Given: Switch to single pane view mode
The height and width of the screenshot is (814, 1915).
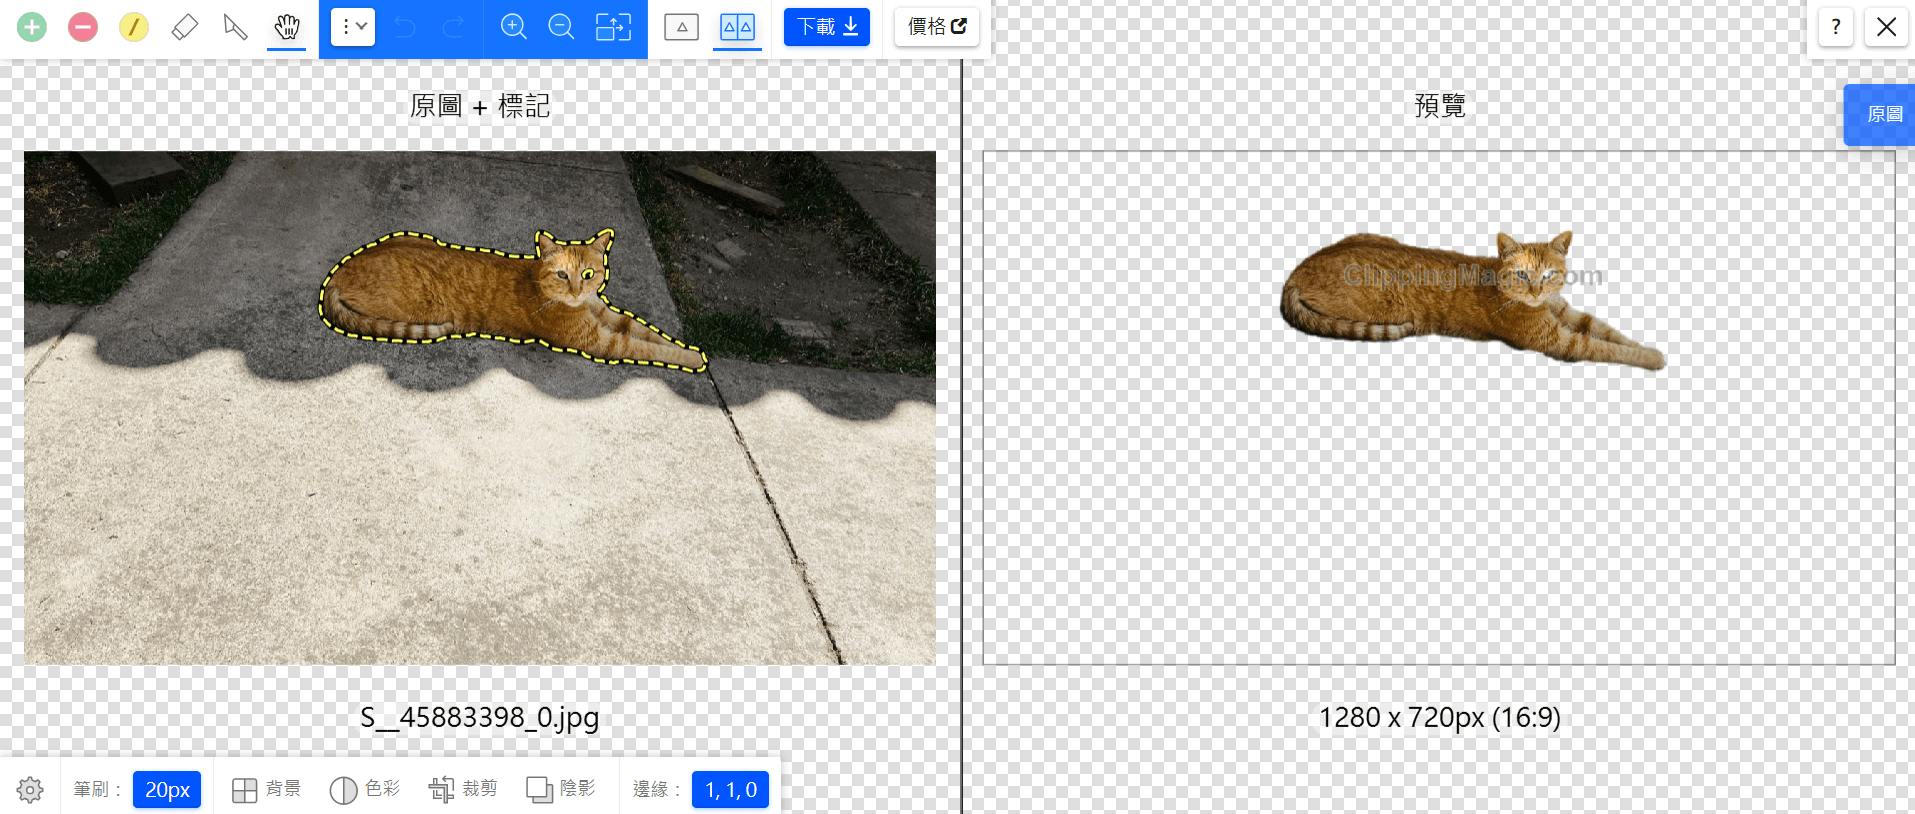Looking at the screenshot, I should (682, 27).
